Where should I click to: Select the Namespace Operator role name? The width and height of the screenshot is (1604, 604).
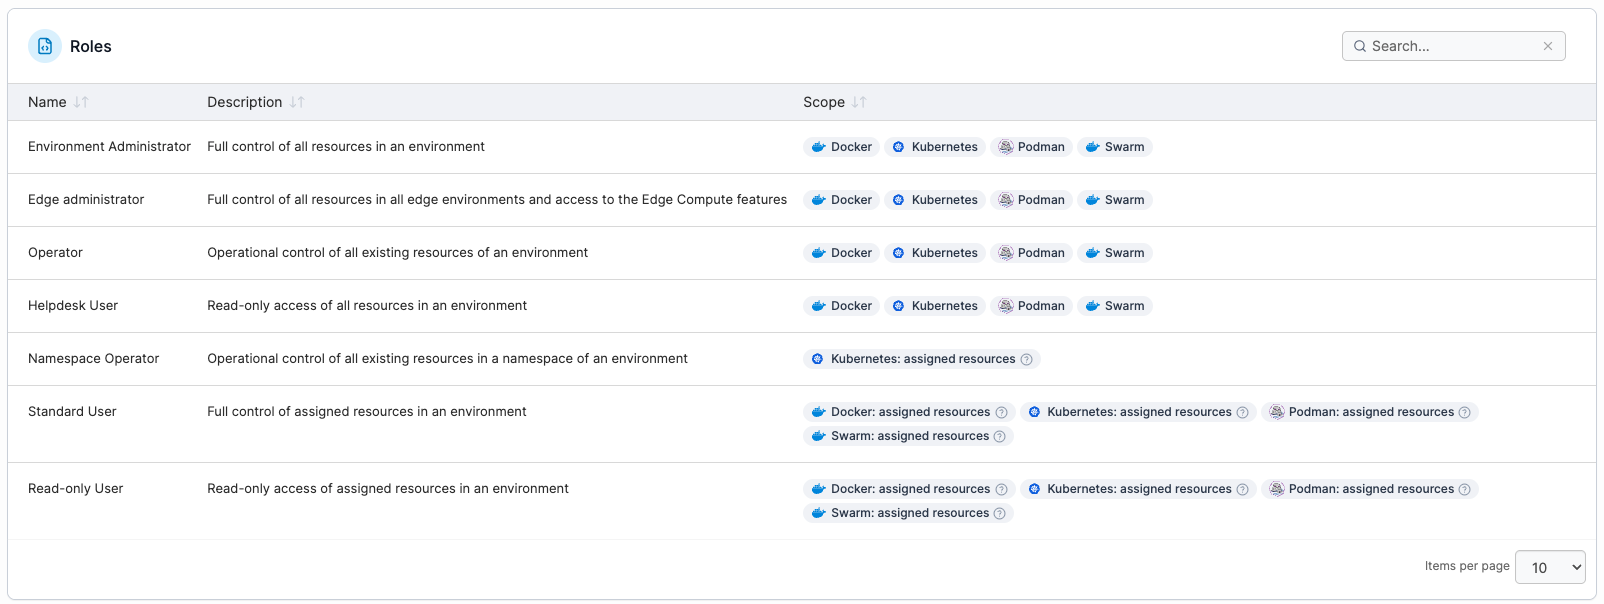[x=93, y=358]
